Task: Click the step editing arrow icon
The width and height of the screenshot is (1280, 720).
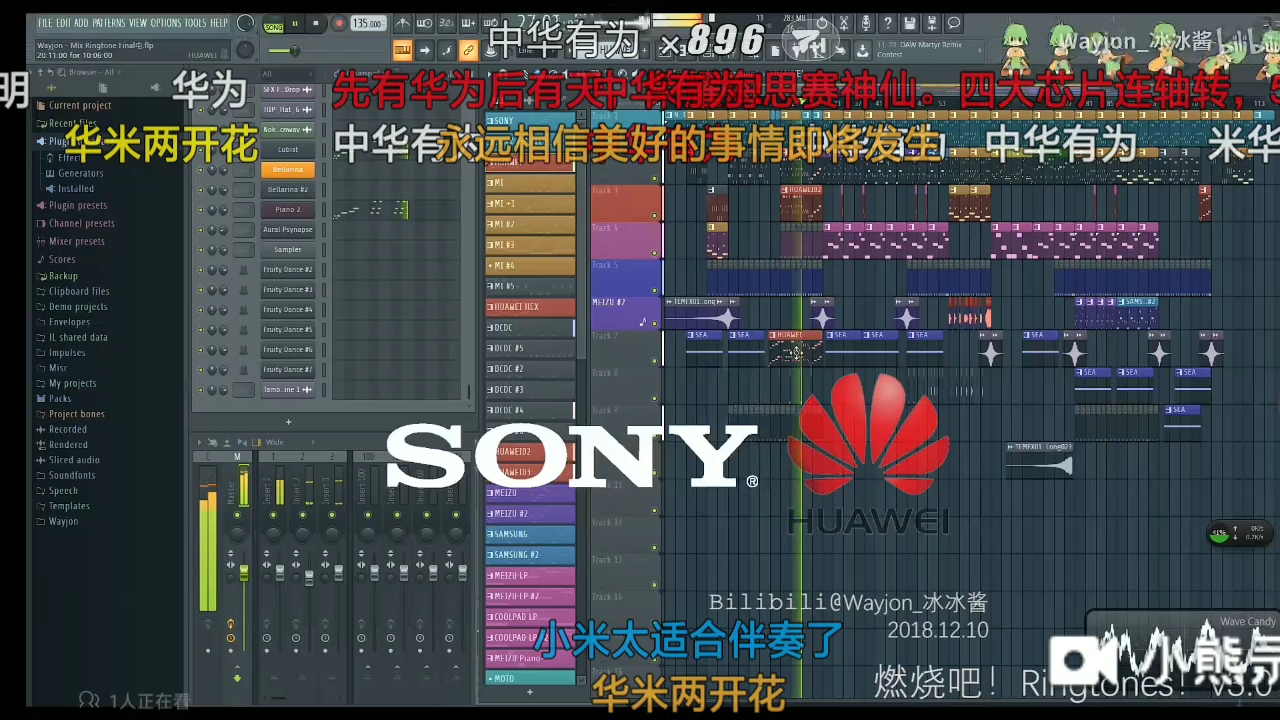Action: 425,49
